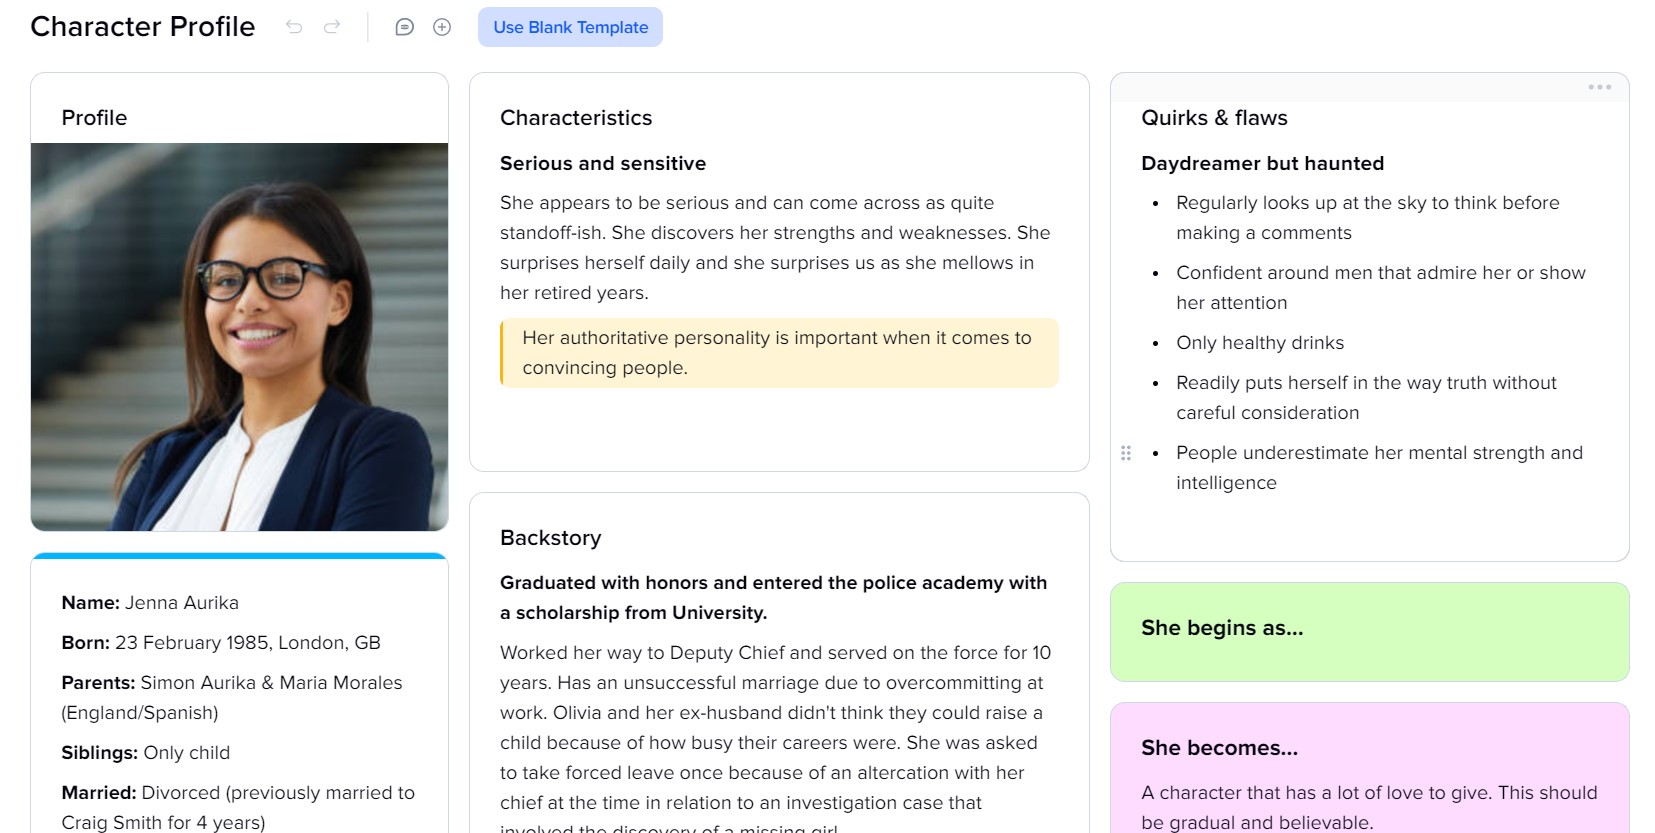This screenshot has height=833, width=1655.
Task: Click the Use Blank Template button
Action: [569, 27]
